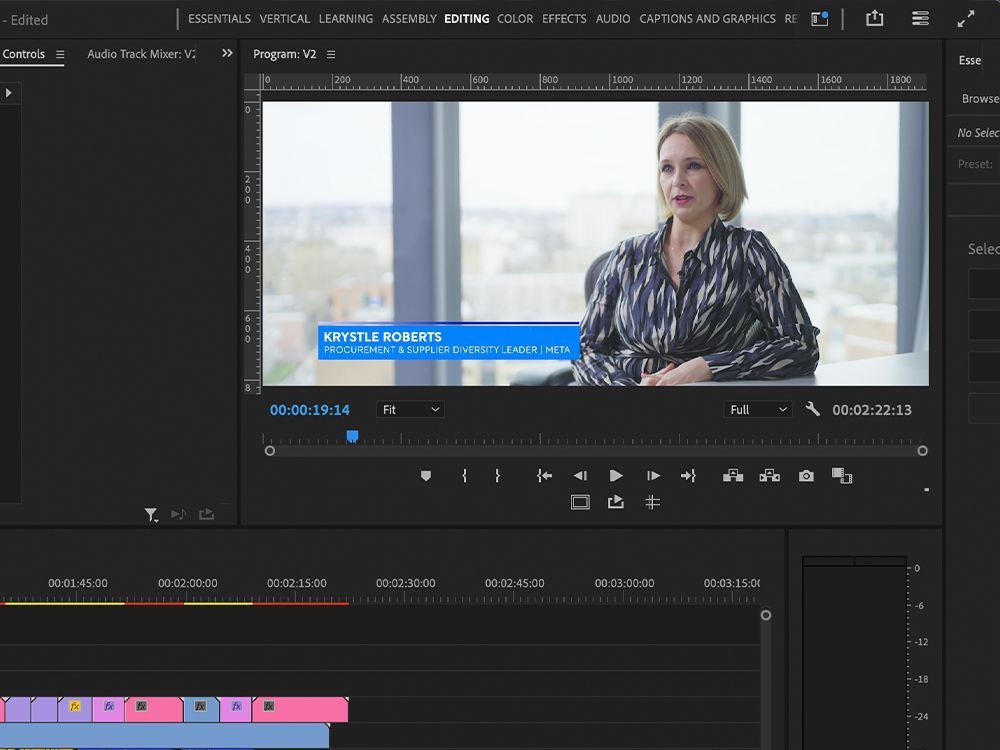Click timeline ruler at 00:02:30:00
The width and height of the screenshot is (1000, 750).
pos(406,583)
